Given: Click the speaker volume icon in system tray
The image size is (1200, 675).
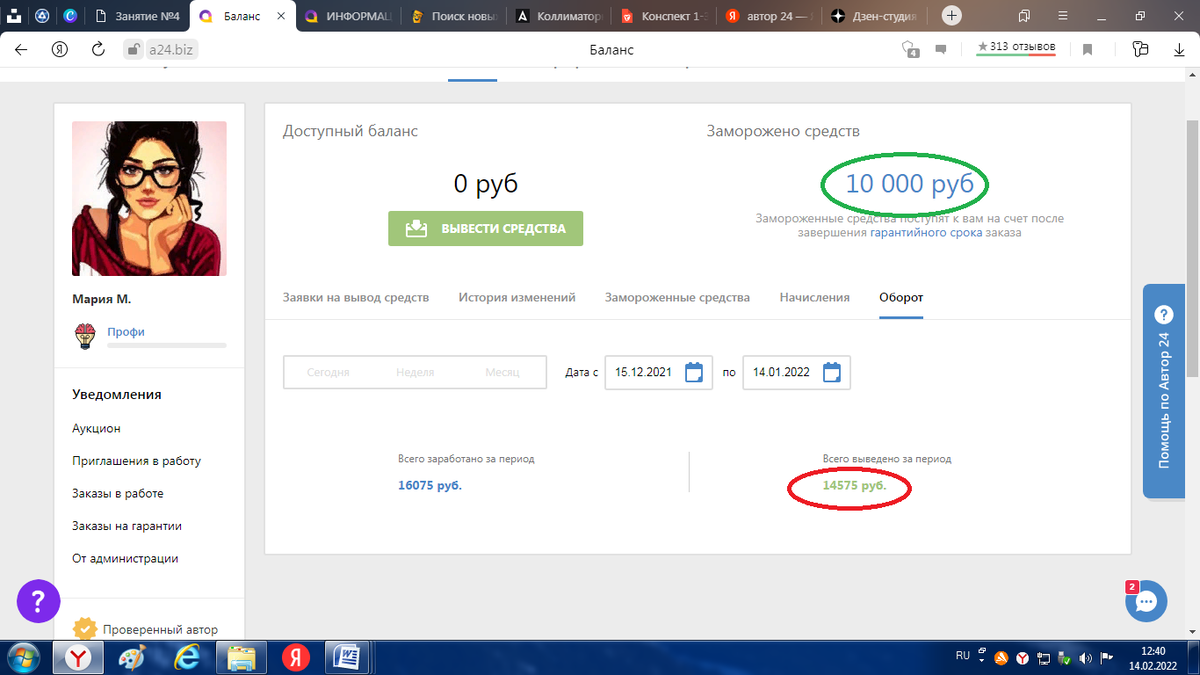Looking at the screenshot, I should click(x=1085, y=657).
